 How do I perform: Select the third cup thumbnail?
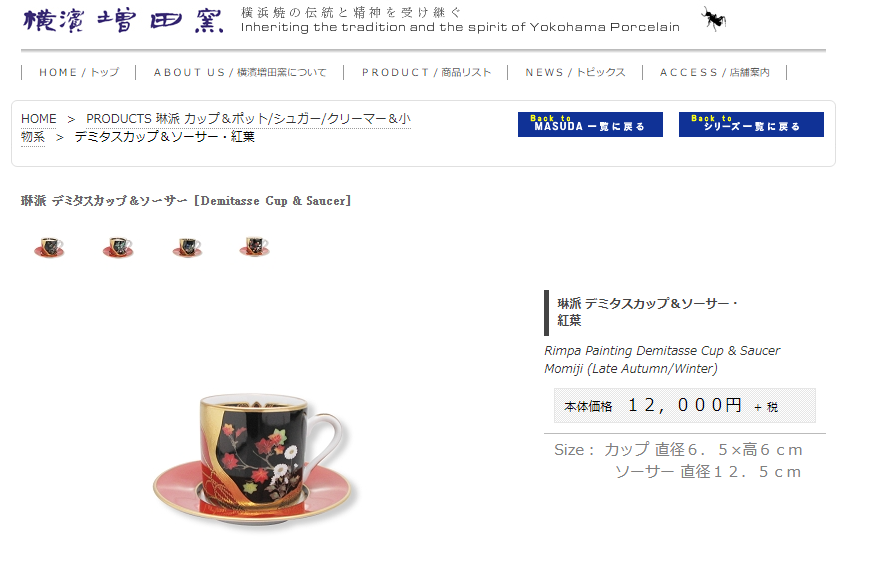(187, 247)
